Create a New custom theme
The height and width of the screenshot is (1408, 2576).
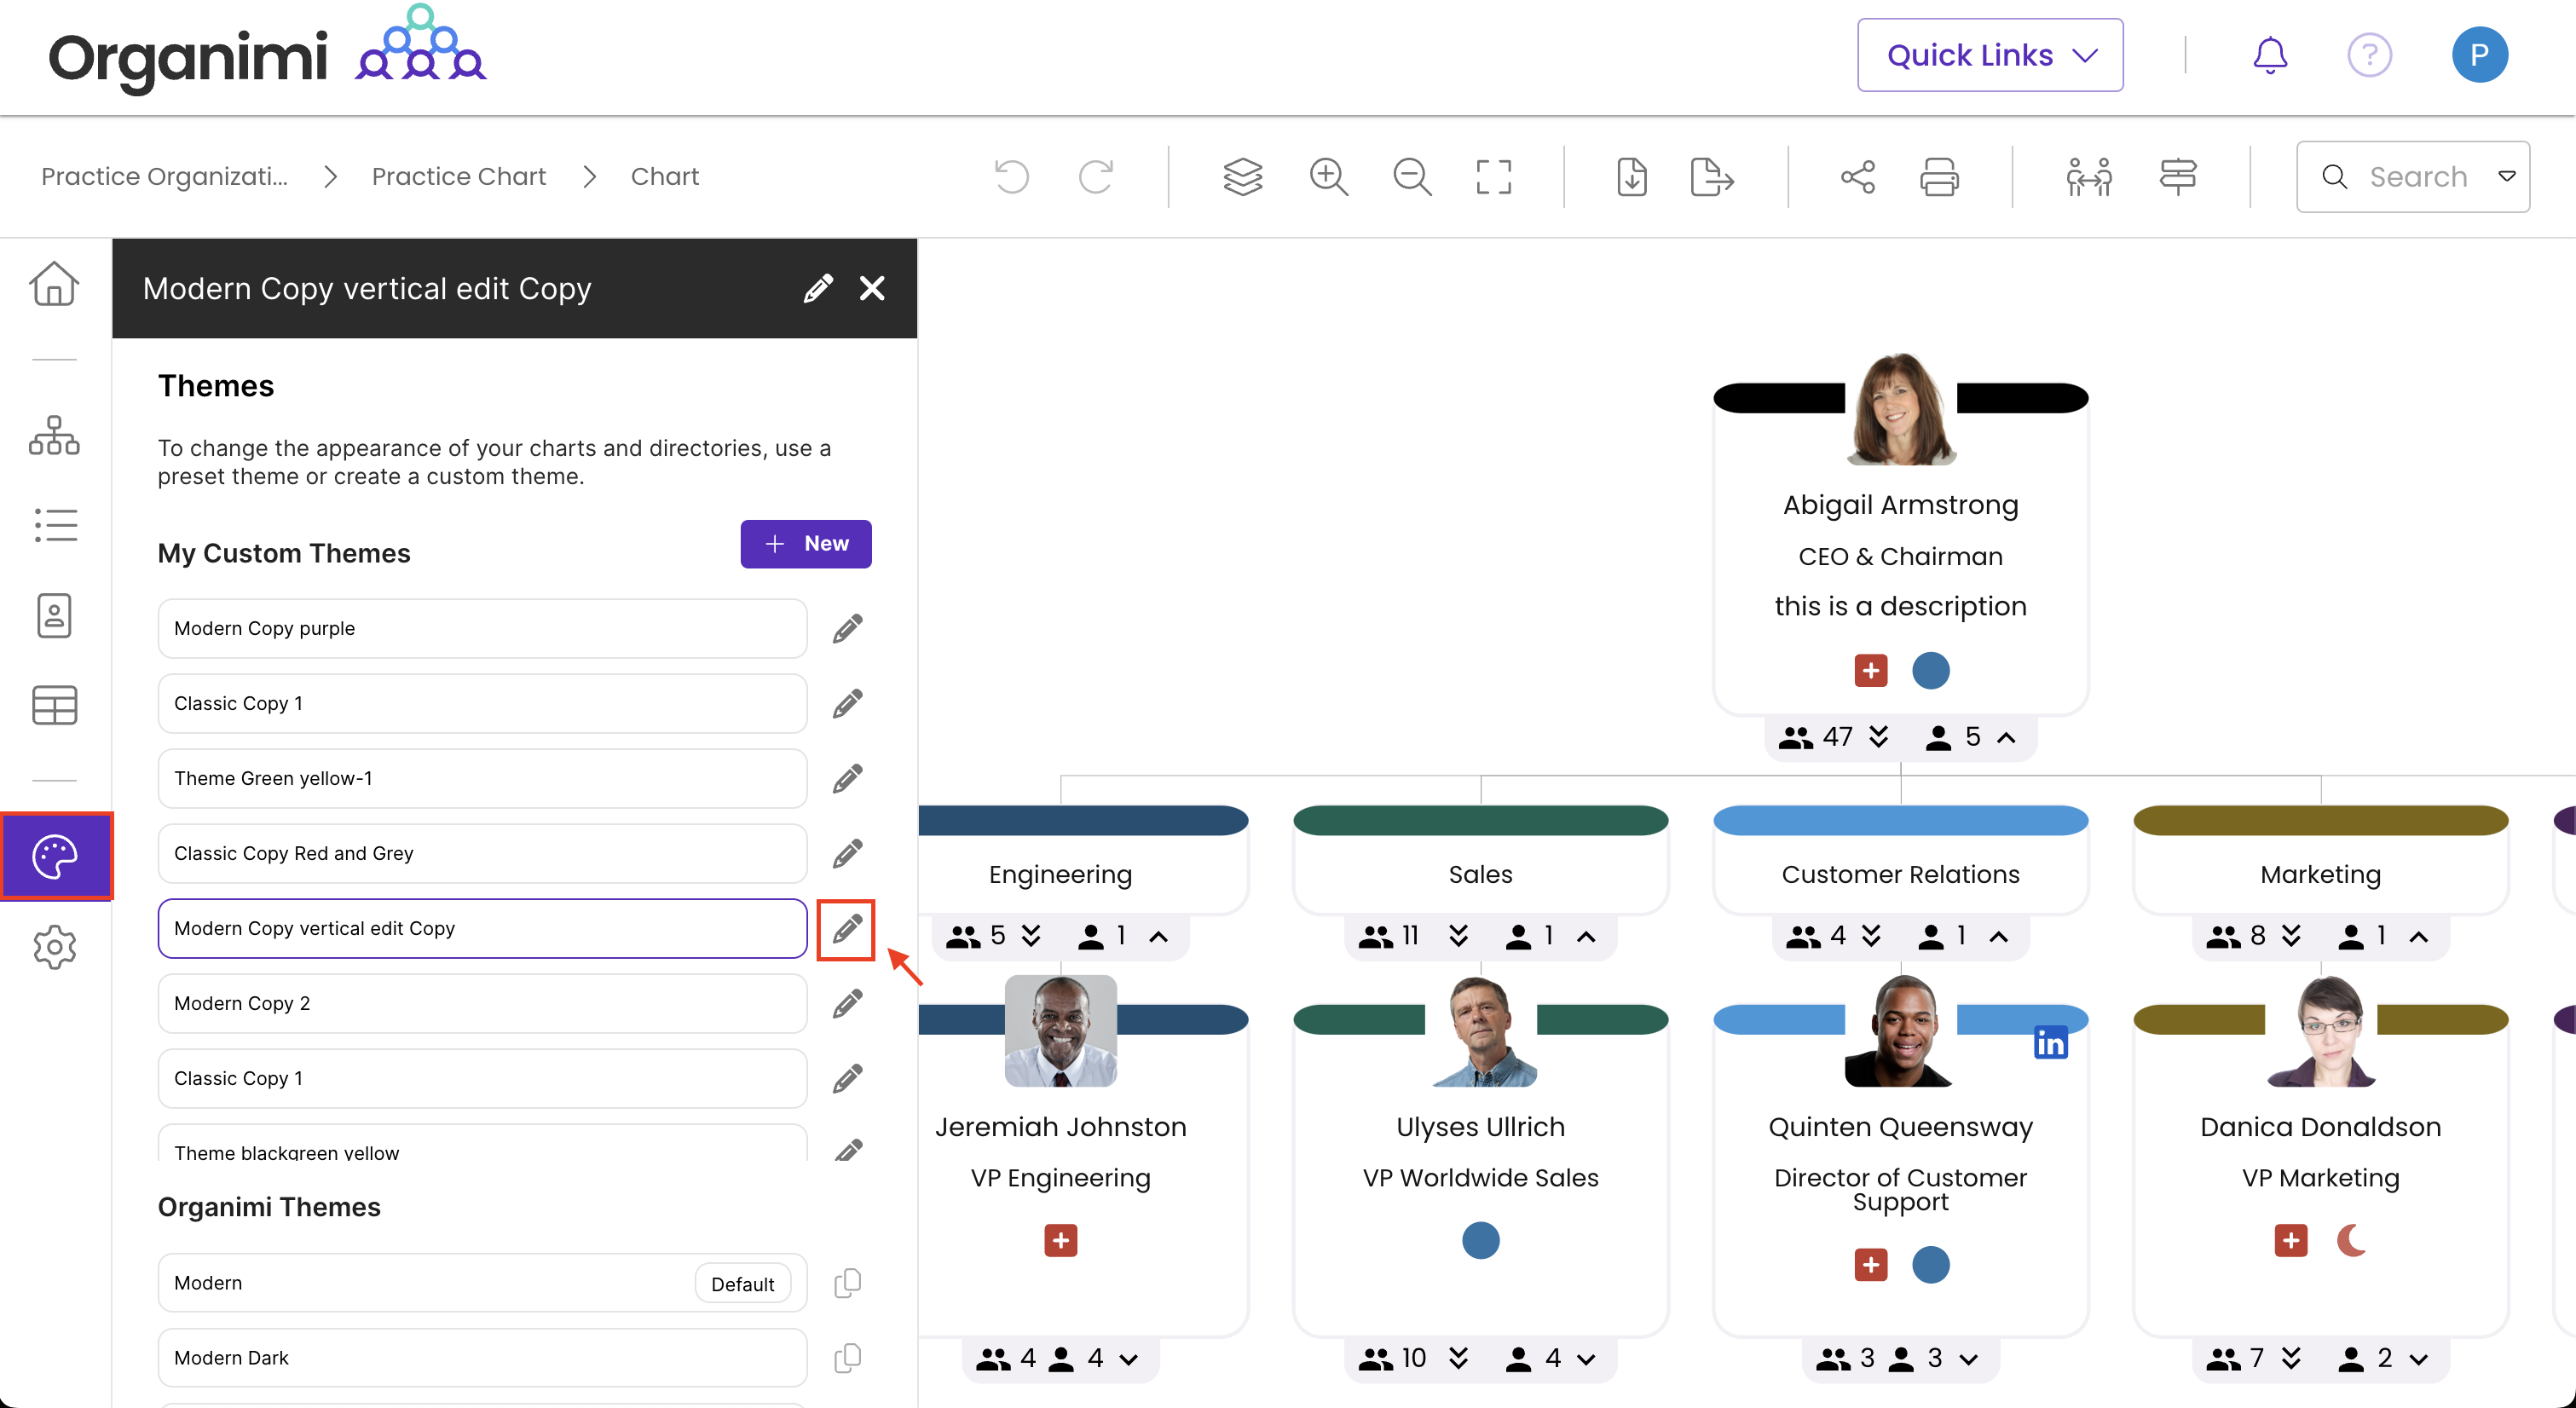click(x=805, y=544)
